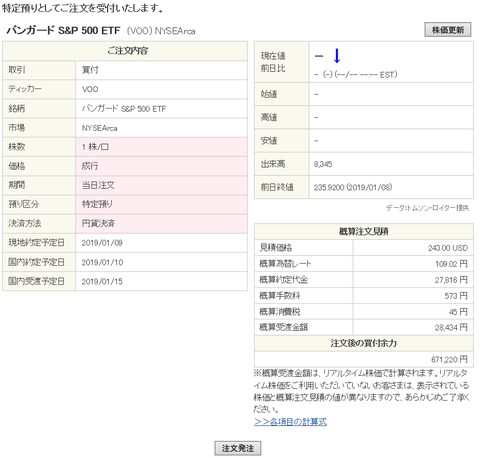The image size is (480, 458).
Task: Click the 株価更新 button
Action: 448,30
